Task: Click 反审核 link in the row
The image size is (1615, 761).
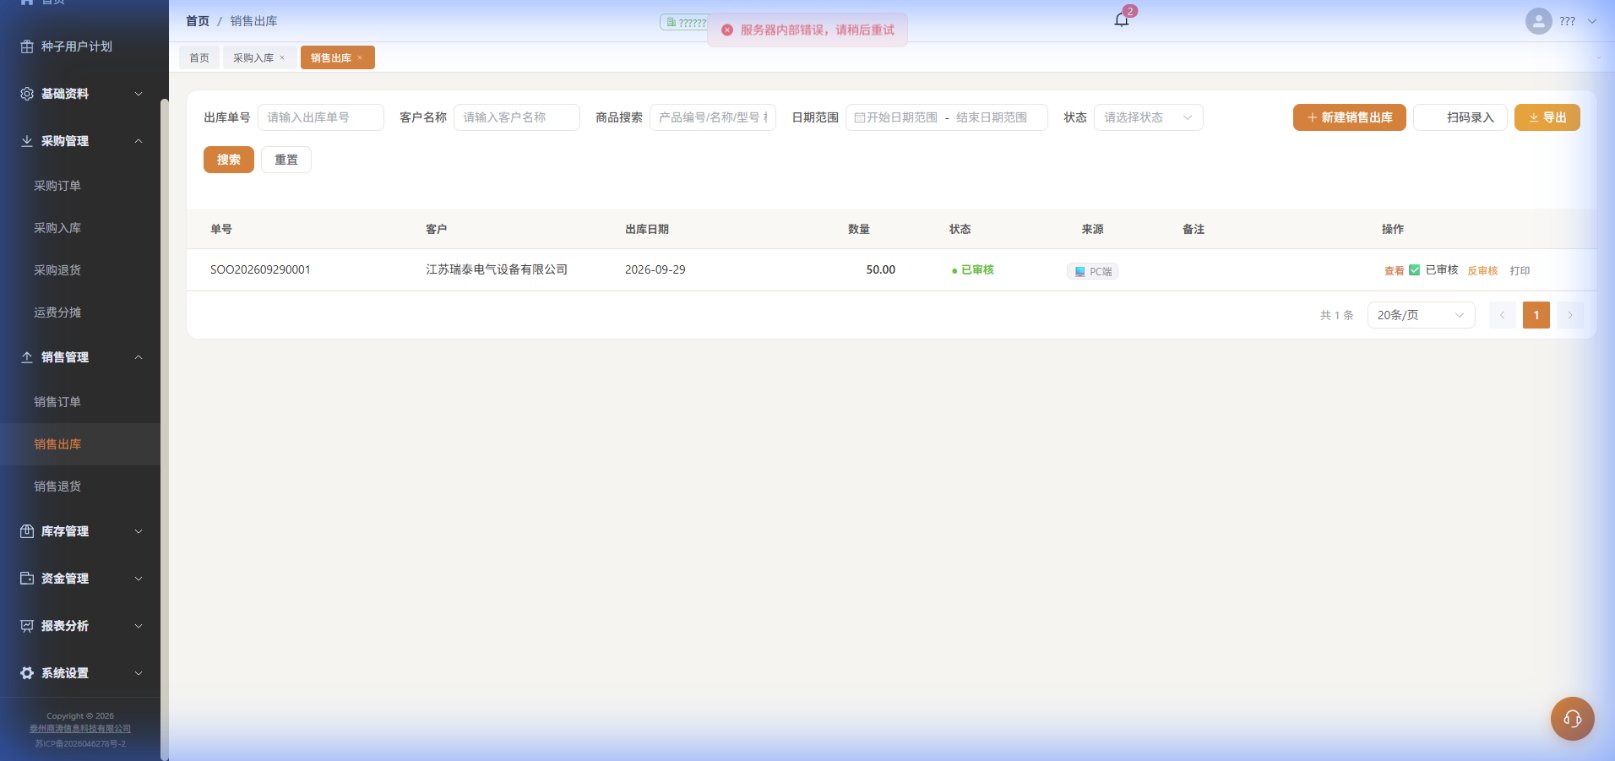Action: (x=1482, y=271)
